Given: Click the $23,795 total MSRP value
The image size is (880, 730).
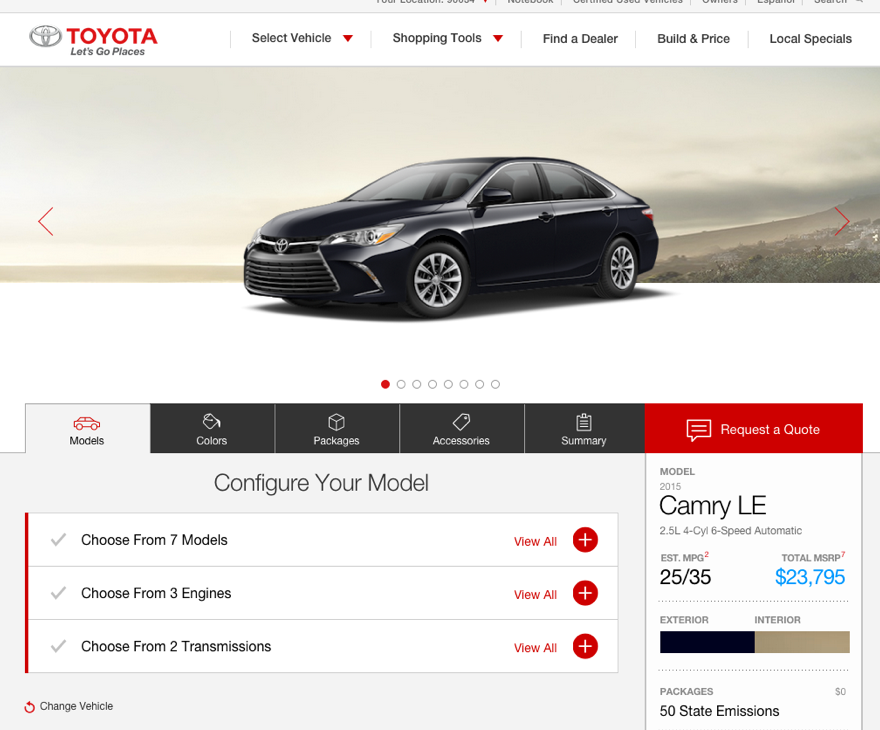Looking at the screenshot, I should (810, 577).
